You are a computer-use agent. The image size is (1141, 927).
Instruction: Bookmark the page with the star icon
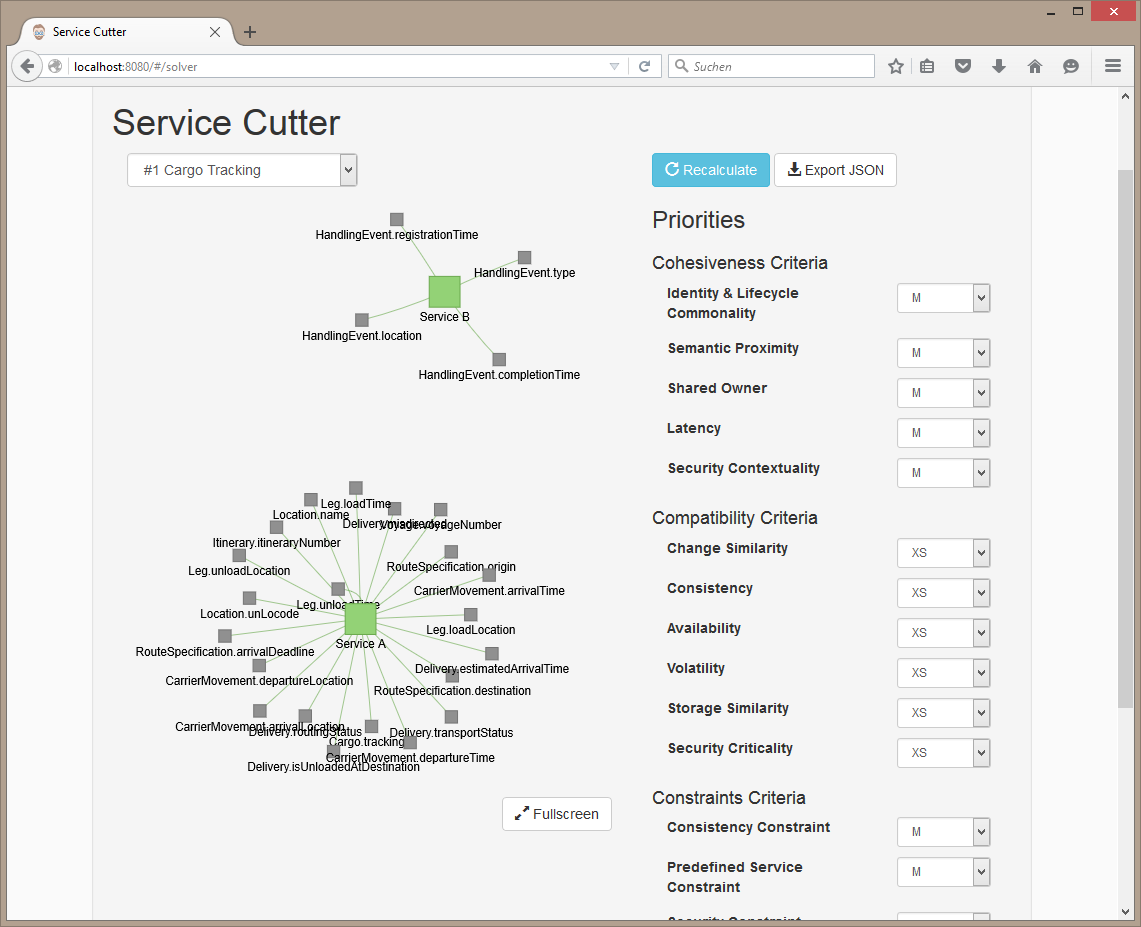coord(895,66)
